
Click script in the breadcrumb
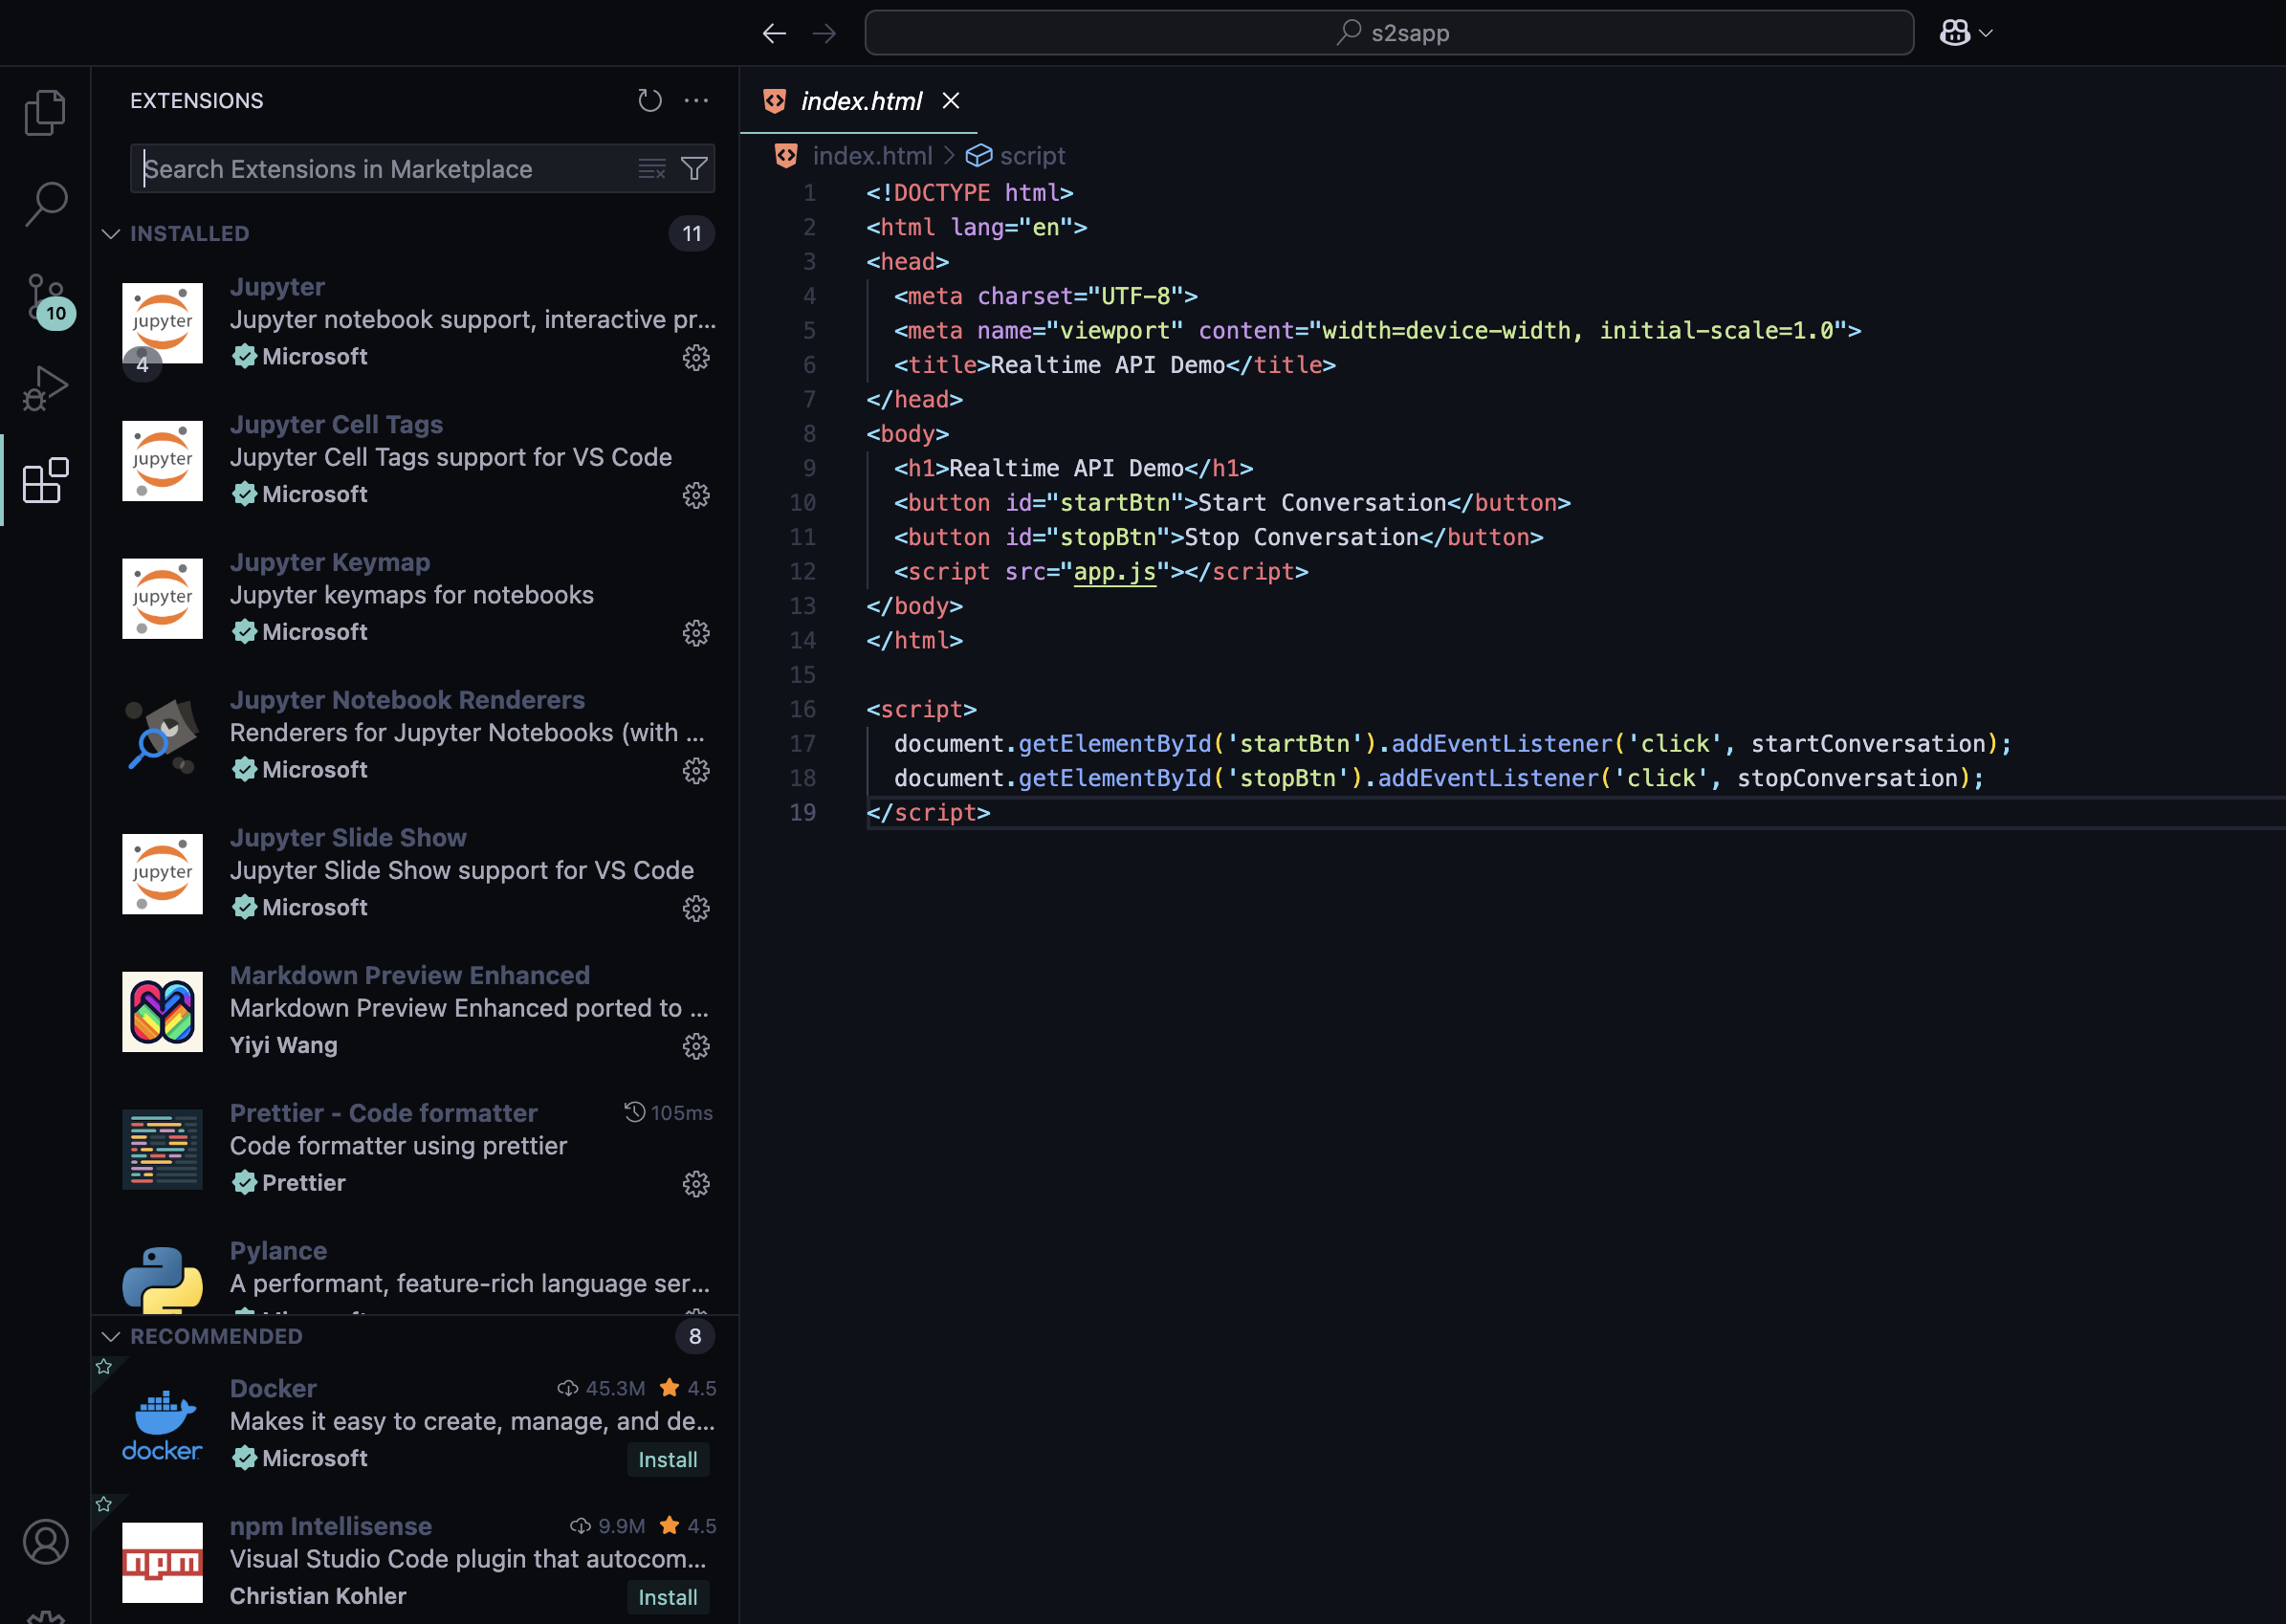click(1032, 156)
